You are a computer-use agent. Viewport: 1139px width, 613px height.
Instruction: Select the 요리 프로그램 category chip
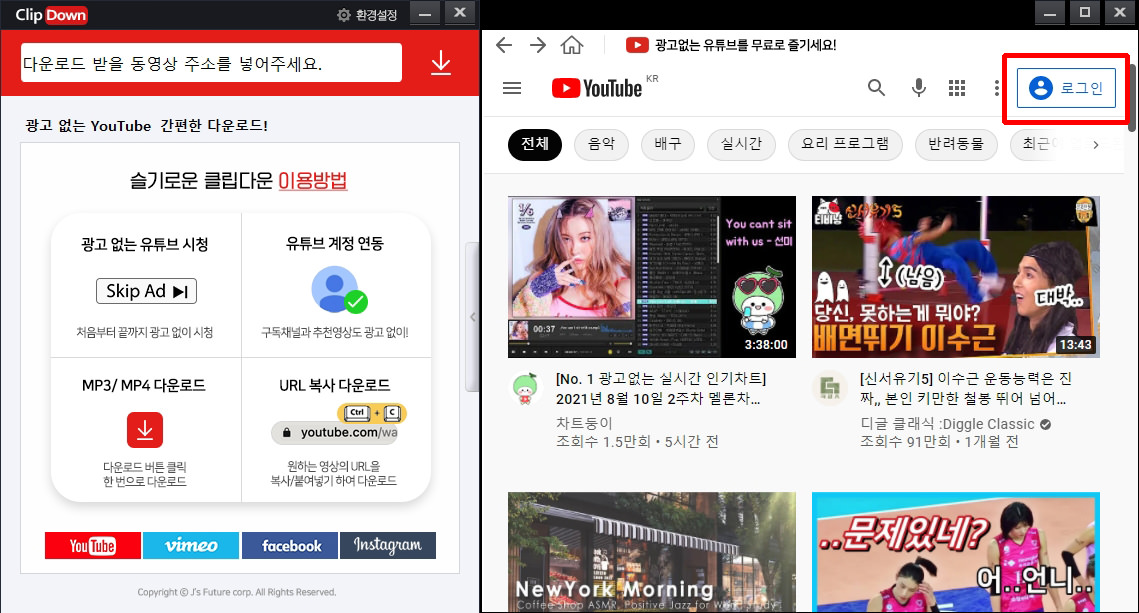click(845, 144)
